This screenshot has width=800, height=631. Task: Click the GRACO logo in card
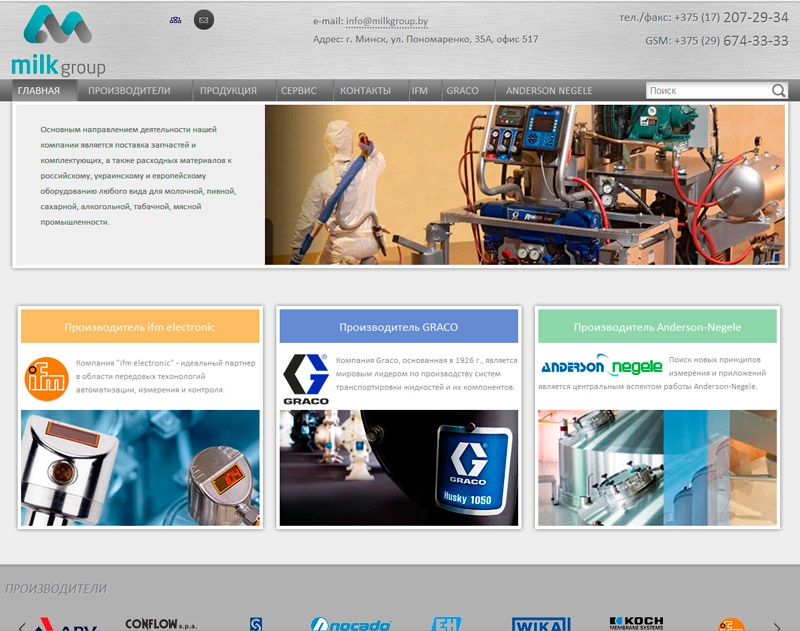click(x=306, y=379)
